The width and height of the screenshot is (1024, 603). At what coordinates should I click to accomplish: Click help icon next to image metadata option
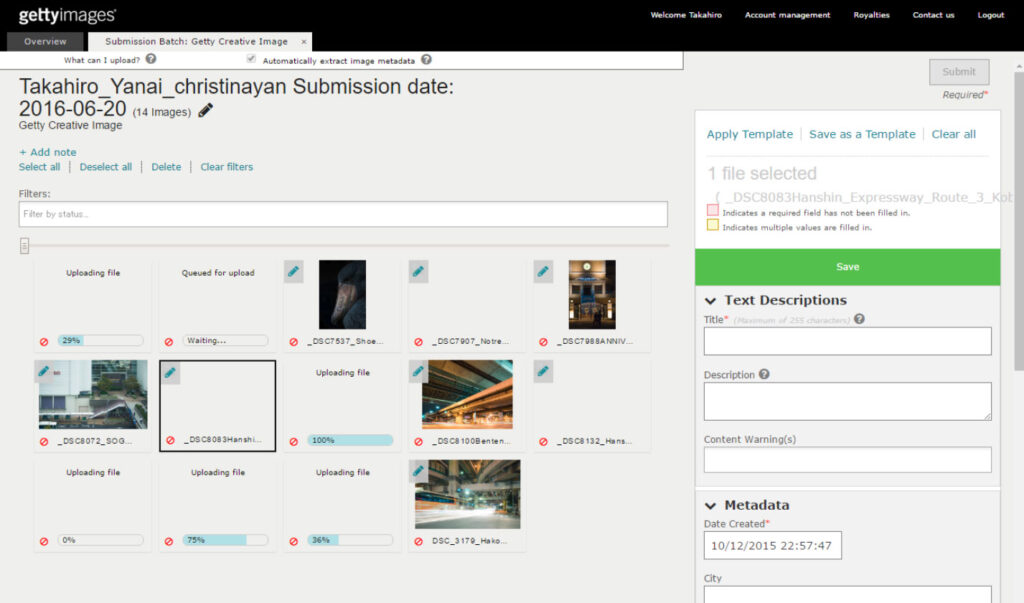point(425,58)
